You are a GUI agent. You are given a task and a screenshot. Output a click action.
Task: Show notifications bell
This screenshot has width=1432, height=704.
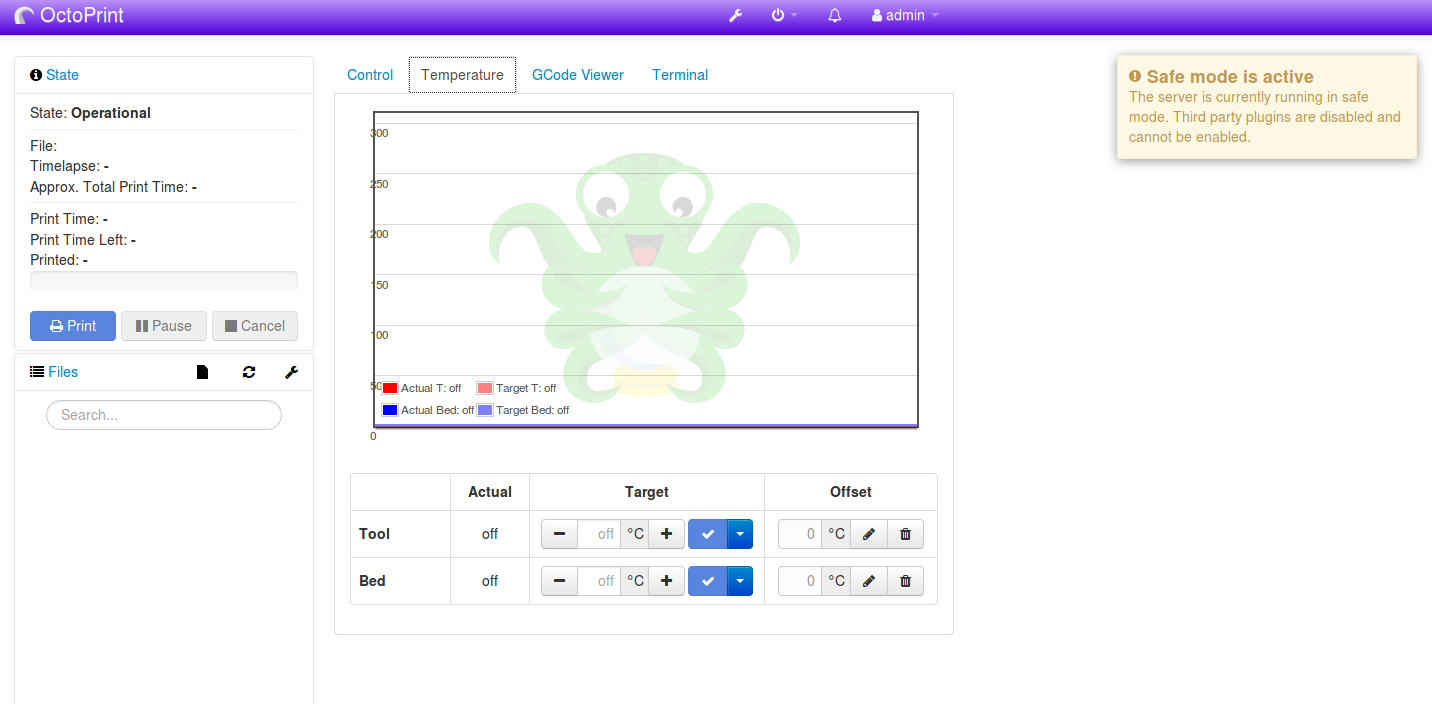pyautogui.click(x=835, y=16)
